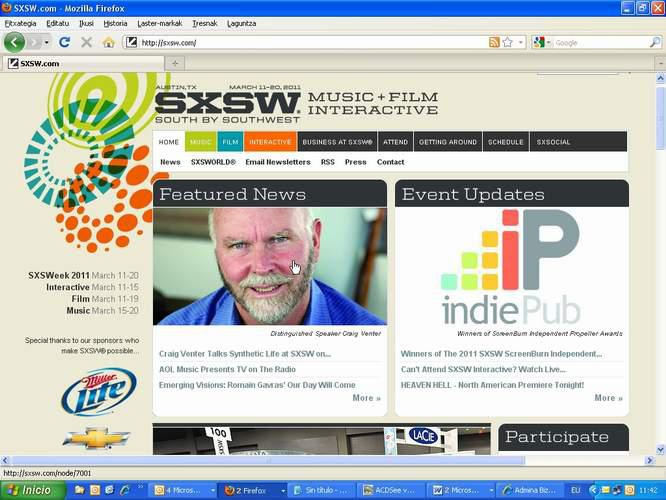Open the green MUSIC tab
This screenshot has height=500, width=666.
(x=200, y=142)
